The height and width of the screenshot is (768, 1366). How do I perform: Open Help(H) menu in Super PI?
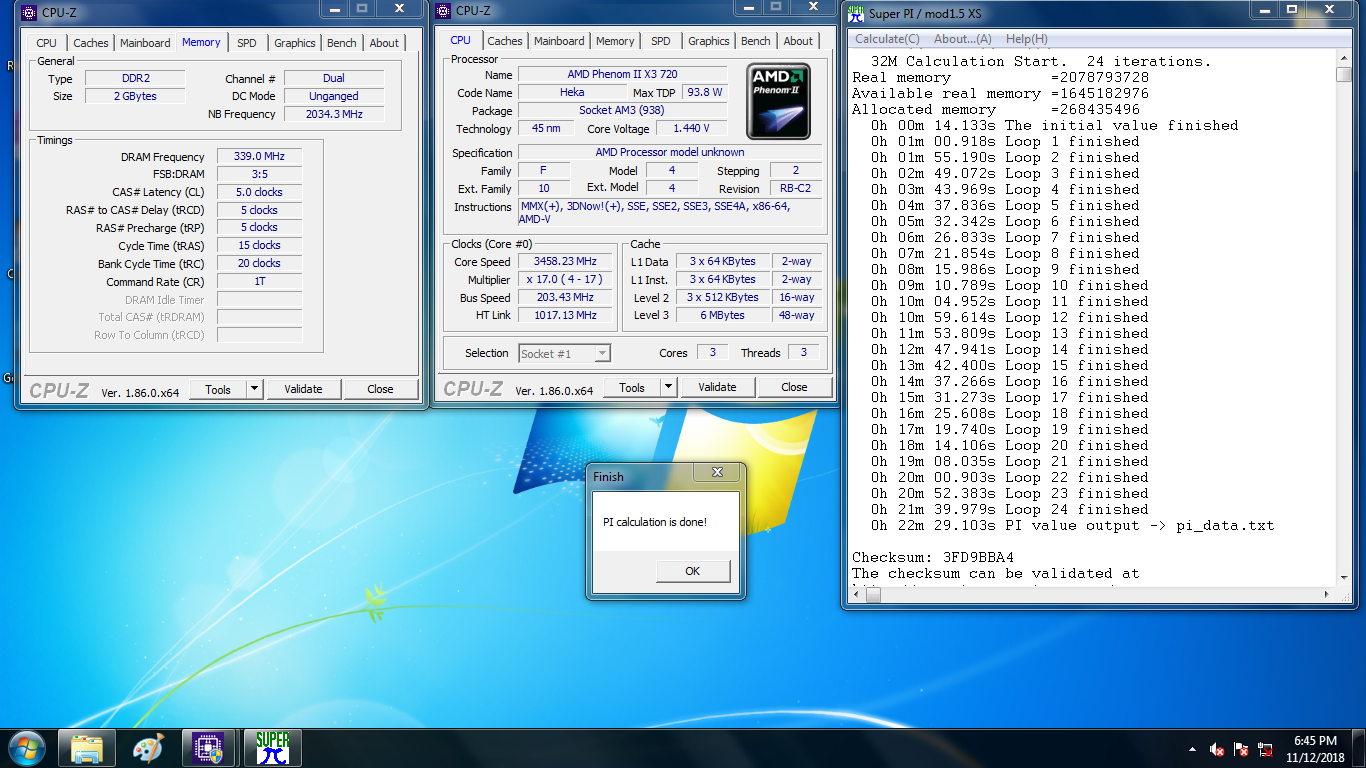tap(1027, 39)
